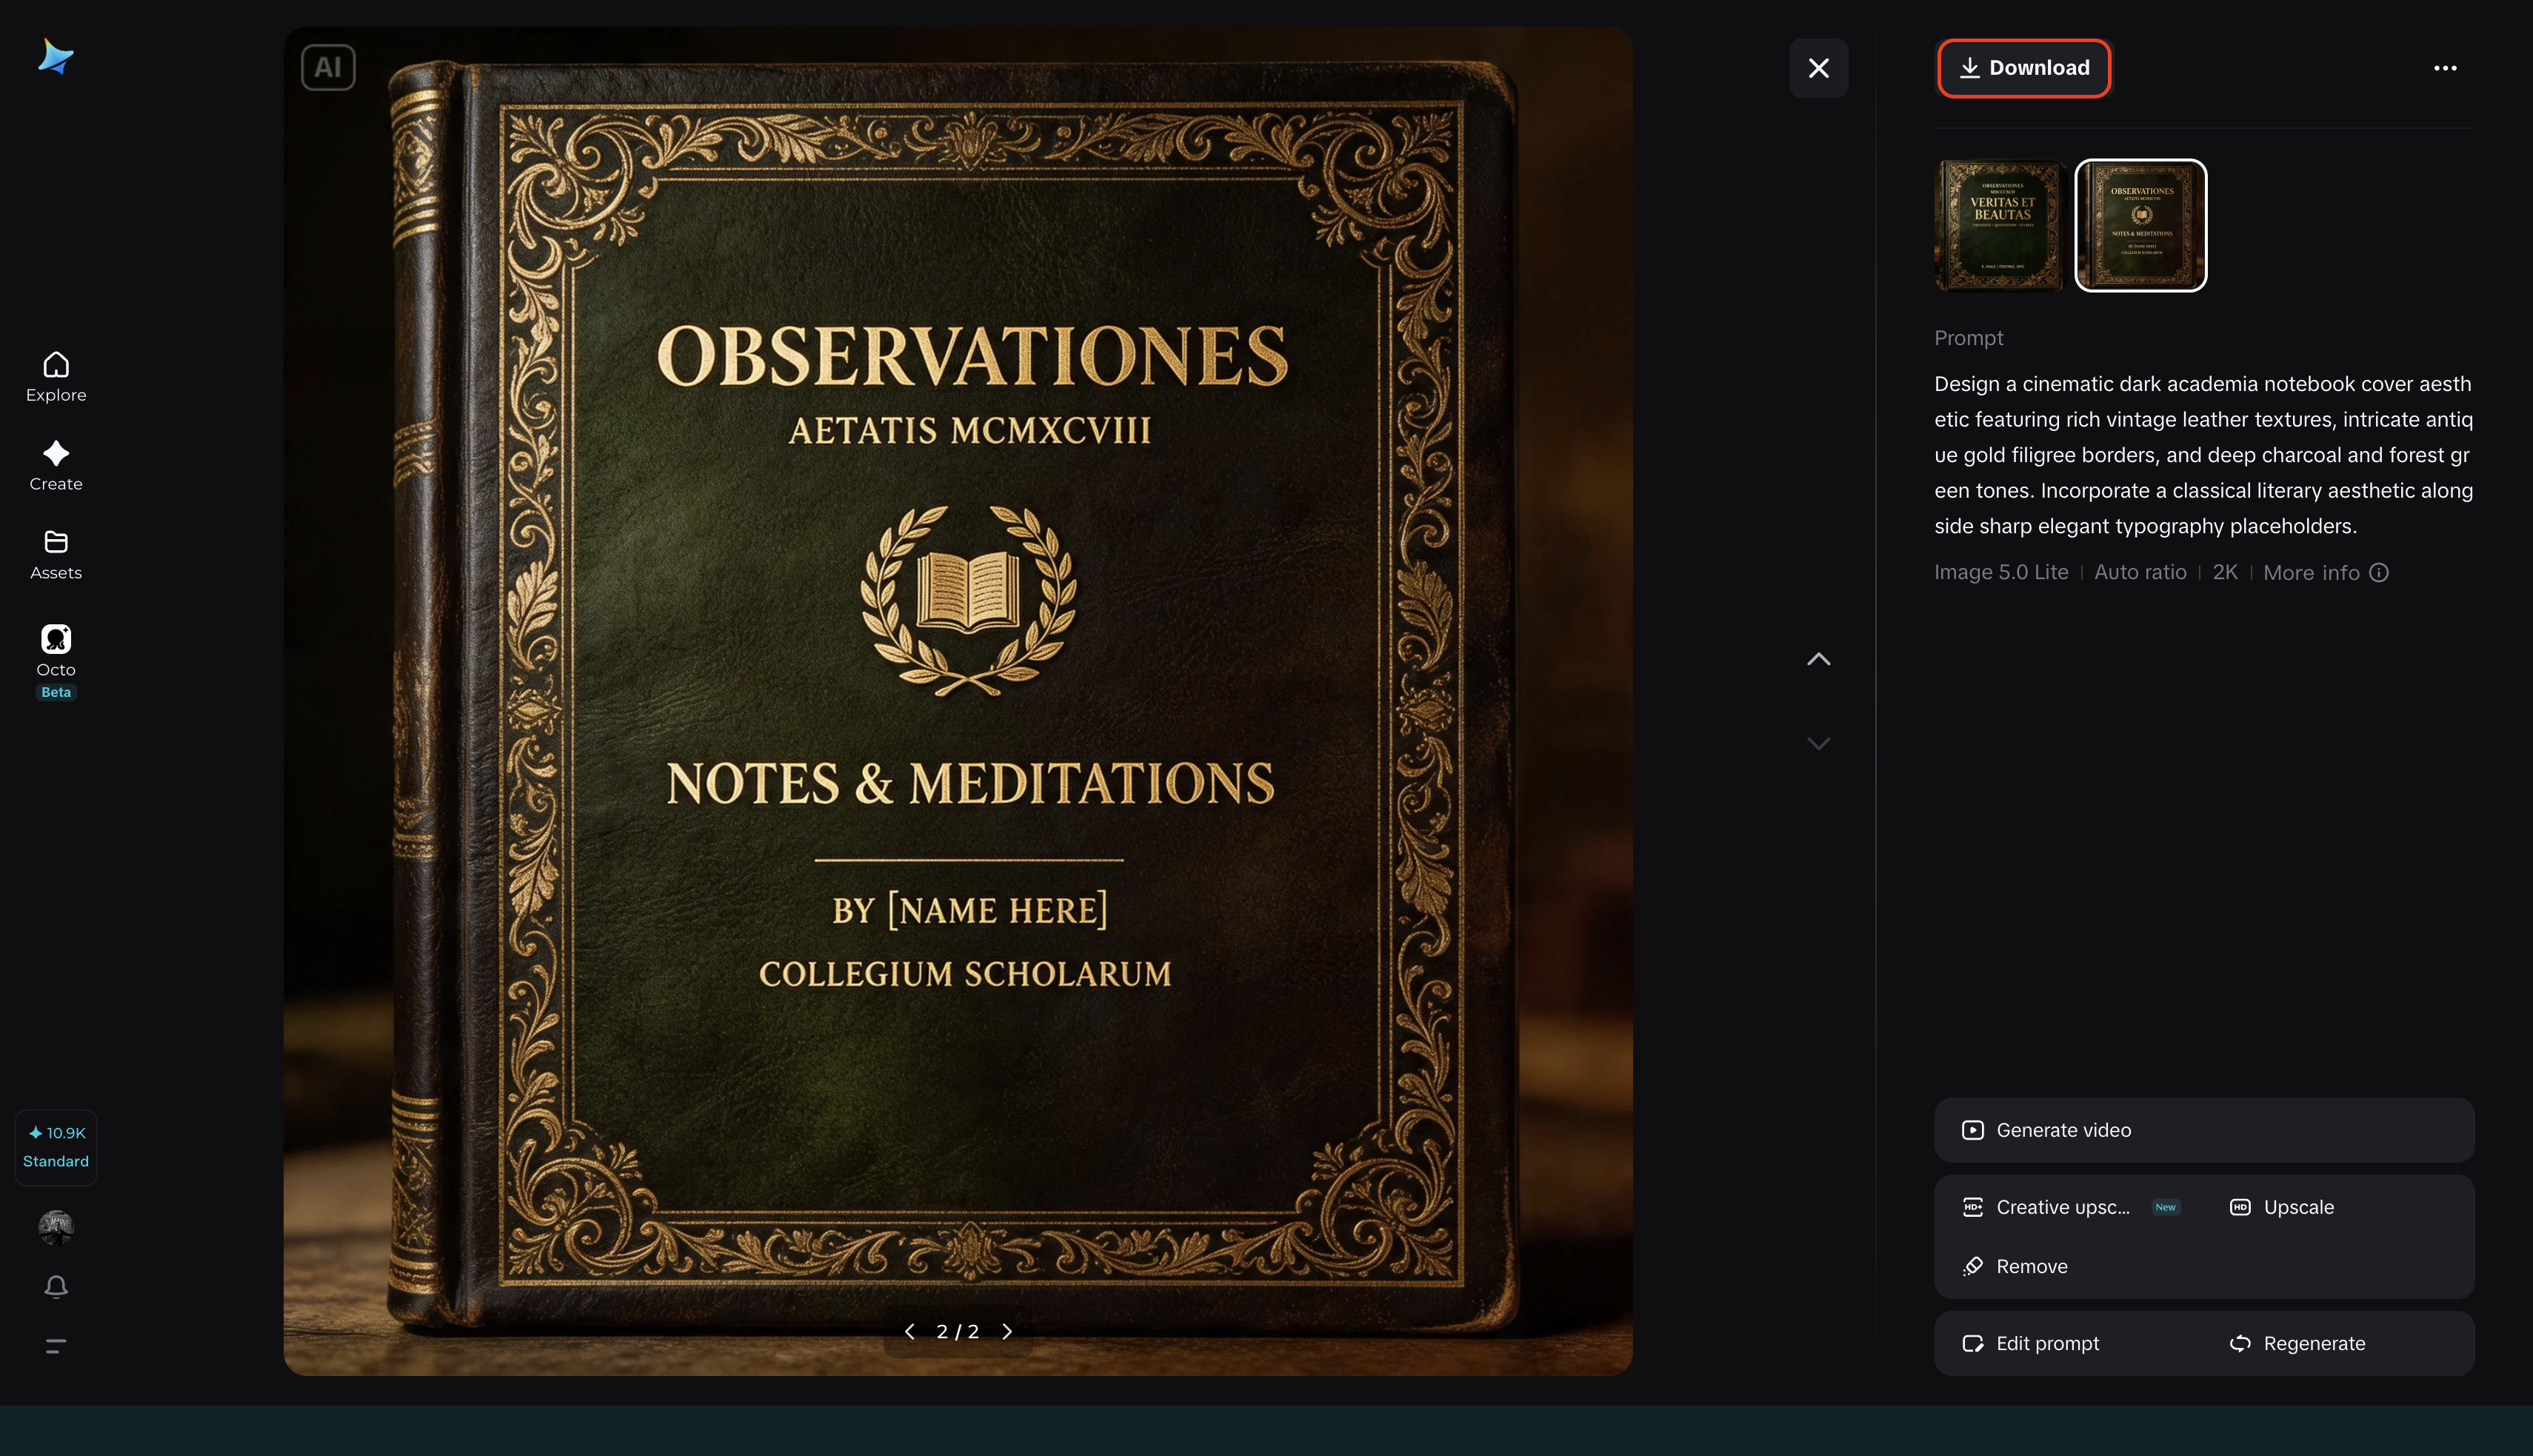The height and width of the screenshot is (1456, 2533).
Task: Click the app logo in top-left corner
Action: click(56, 57)
